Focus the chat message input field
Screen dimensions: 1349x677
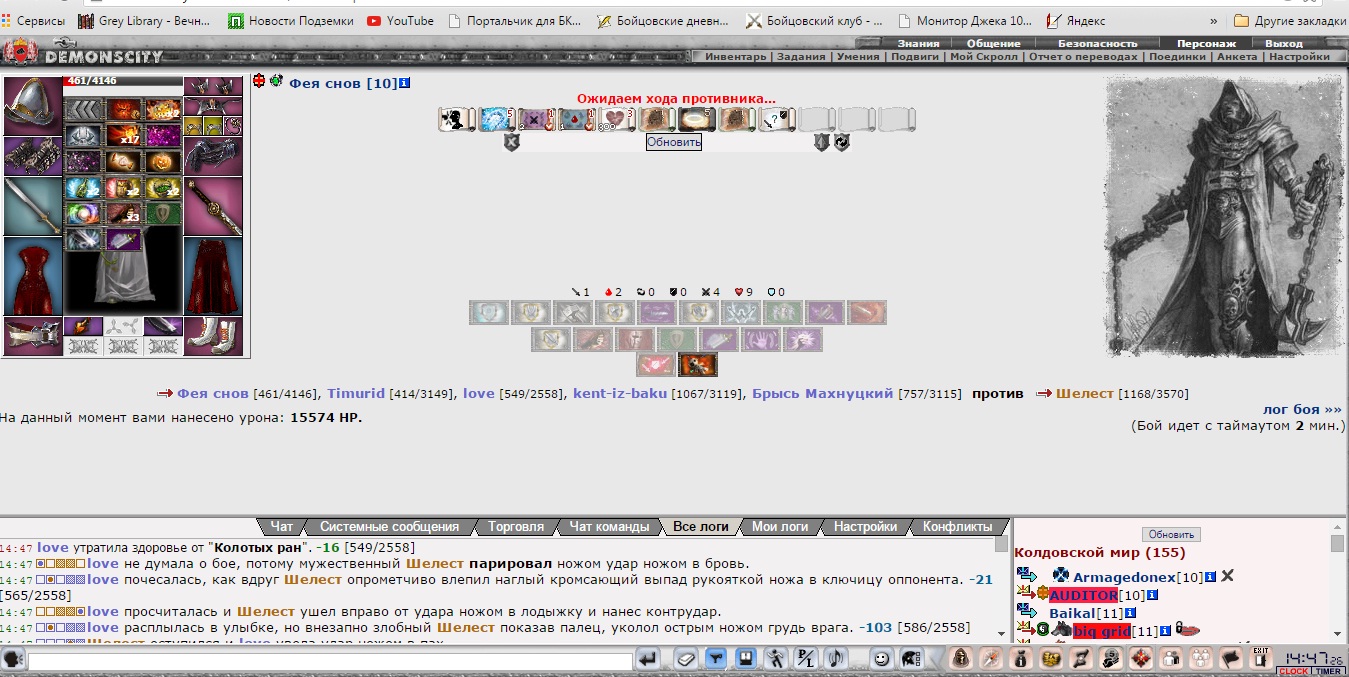pos(330,661)
